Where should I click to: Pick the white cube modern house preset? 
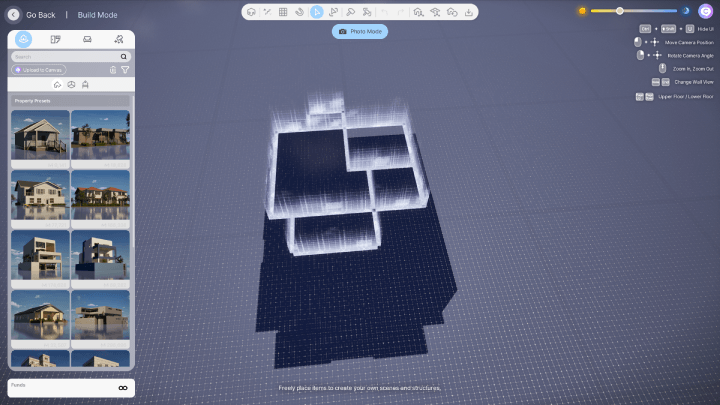click(x=101, y=259)
